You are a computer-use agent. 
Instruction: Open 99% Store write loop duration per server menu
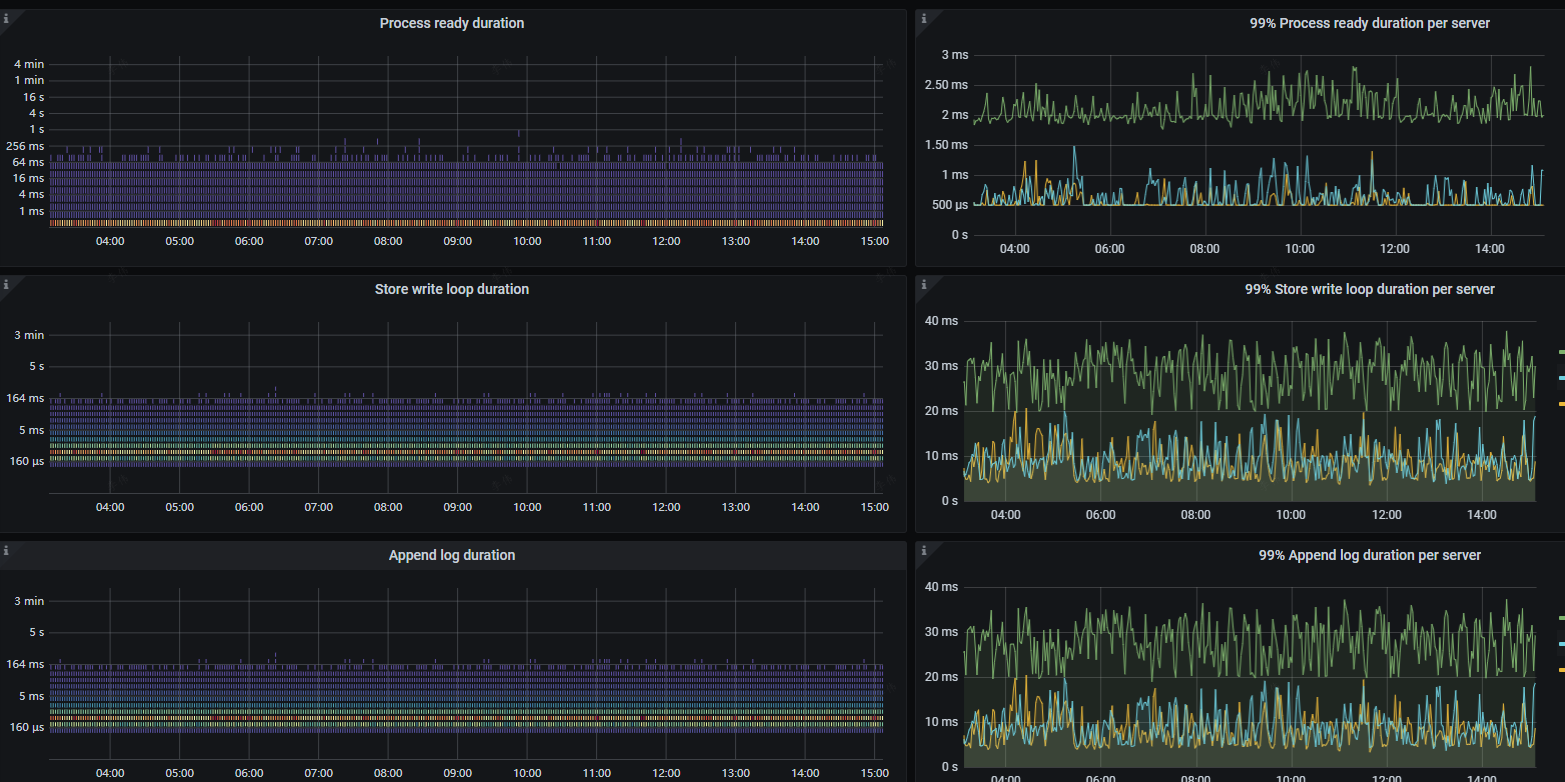[1369, 289]
